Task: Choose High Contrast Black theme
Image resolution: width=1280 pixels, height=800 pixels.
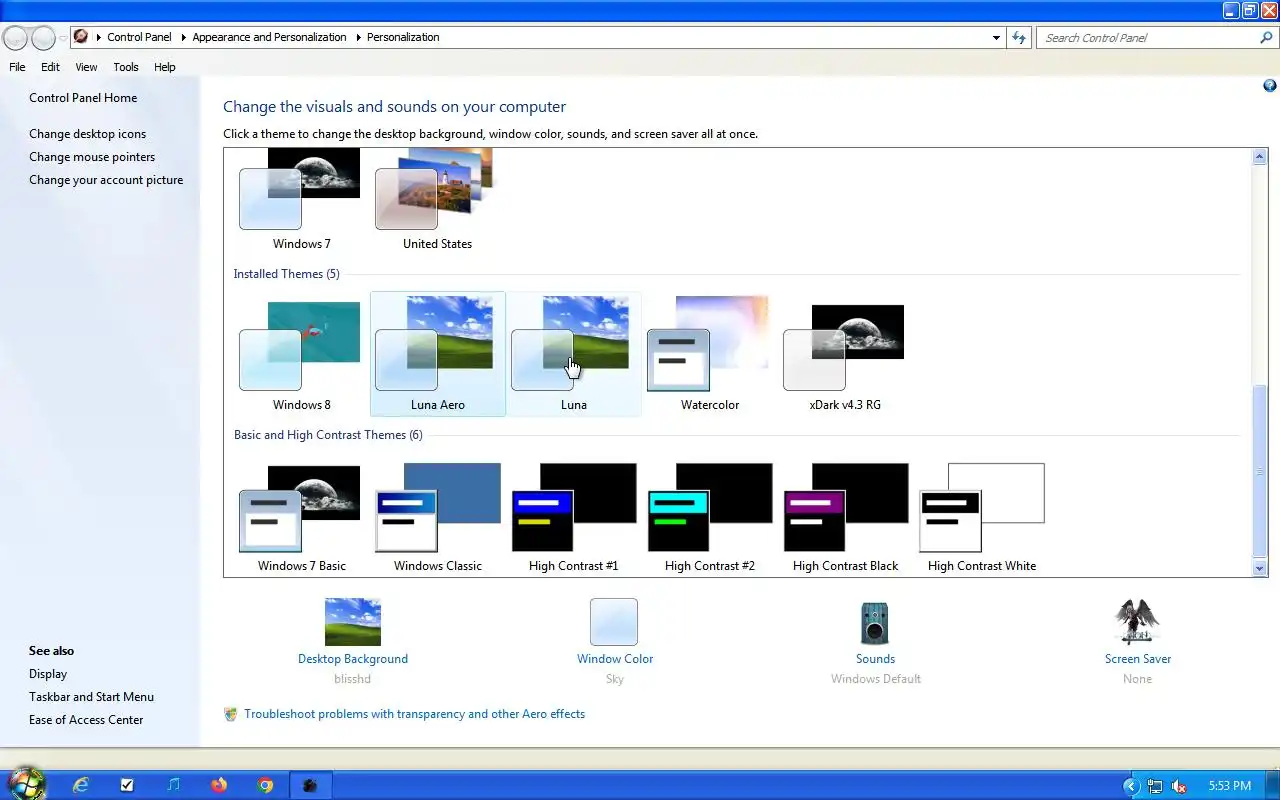Action: 845,515
